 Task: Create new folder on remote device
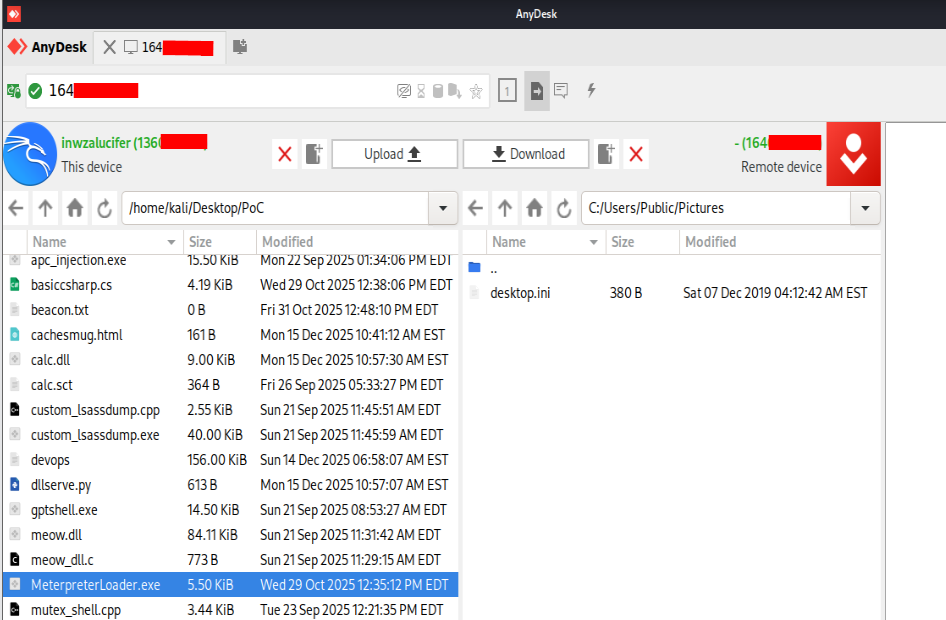(x=606, y=154)
